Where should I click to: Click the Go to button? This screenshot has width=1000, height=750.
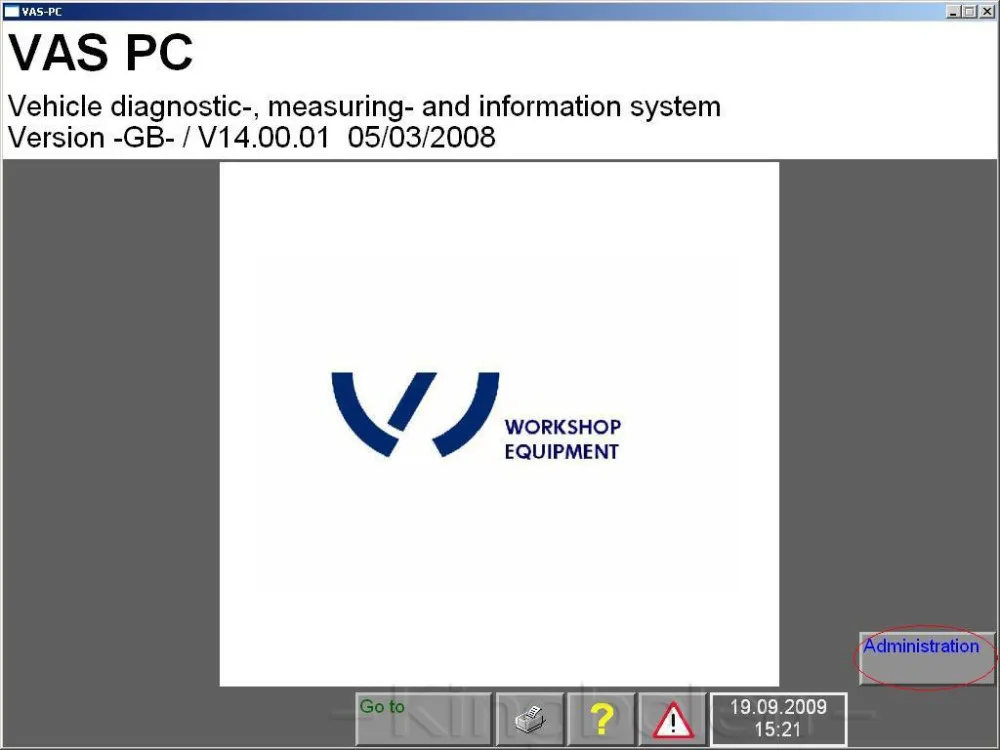[x=423, y=719]
